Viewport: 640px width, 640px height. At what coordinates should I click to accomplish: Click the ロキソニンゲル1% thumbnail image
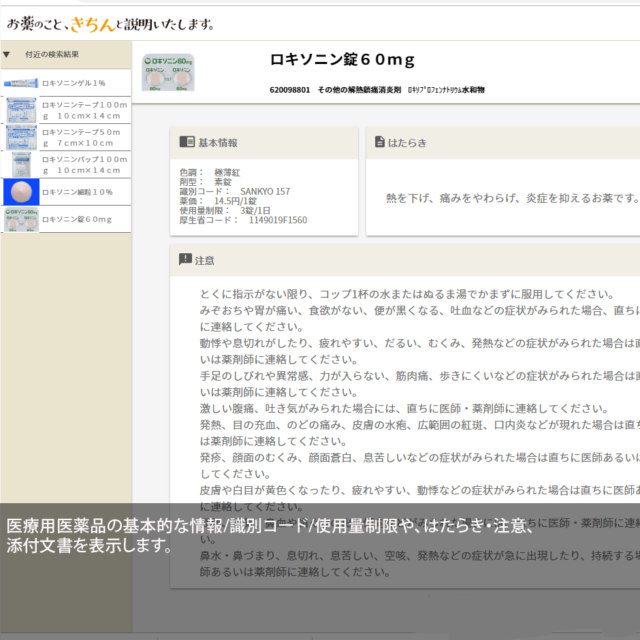20,82
